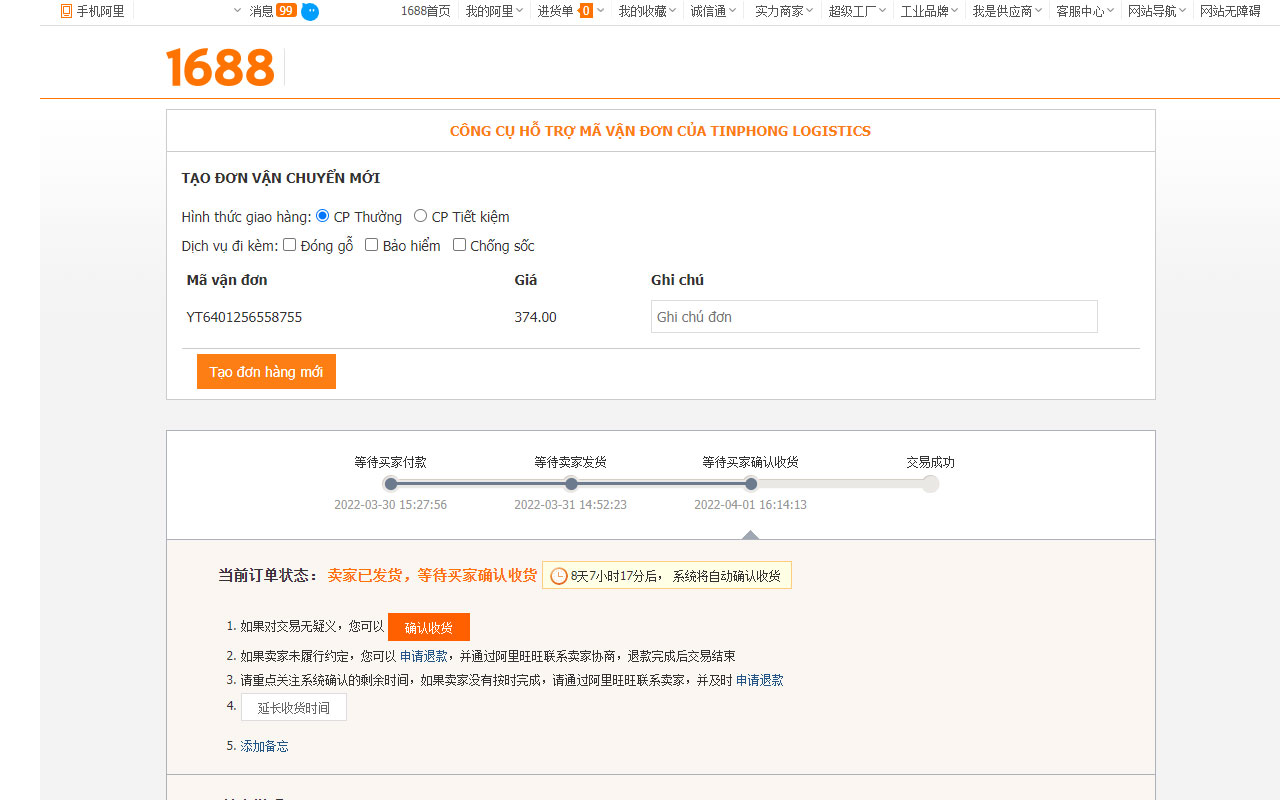1280x800 pixels.
Task: Click the 等待买家付款 progress node
Action: point(390,483)
